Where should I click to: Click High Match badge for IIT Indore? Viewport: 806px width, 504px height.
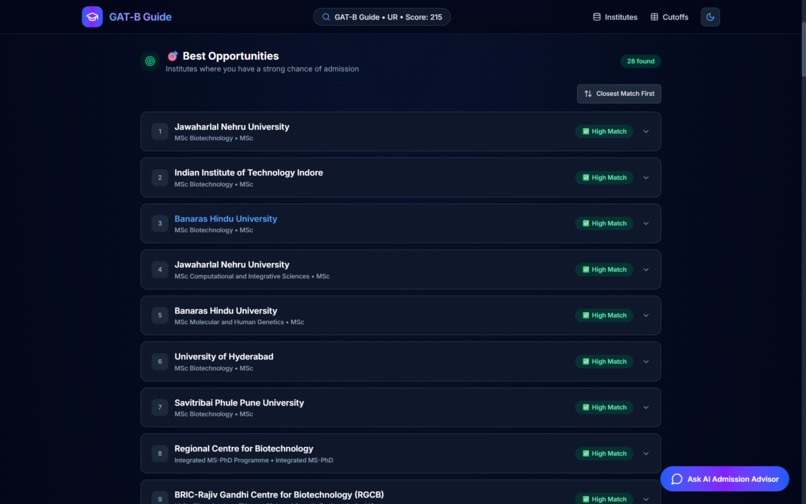(x=604, y=177)
